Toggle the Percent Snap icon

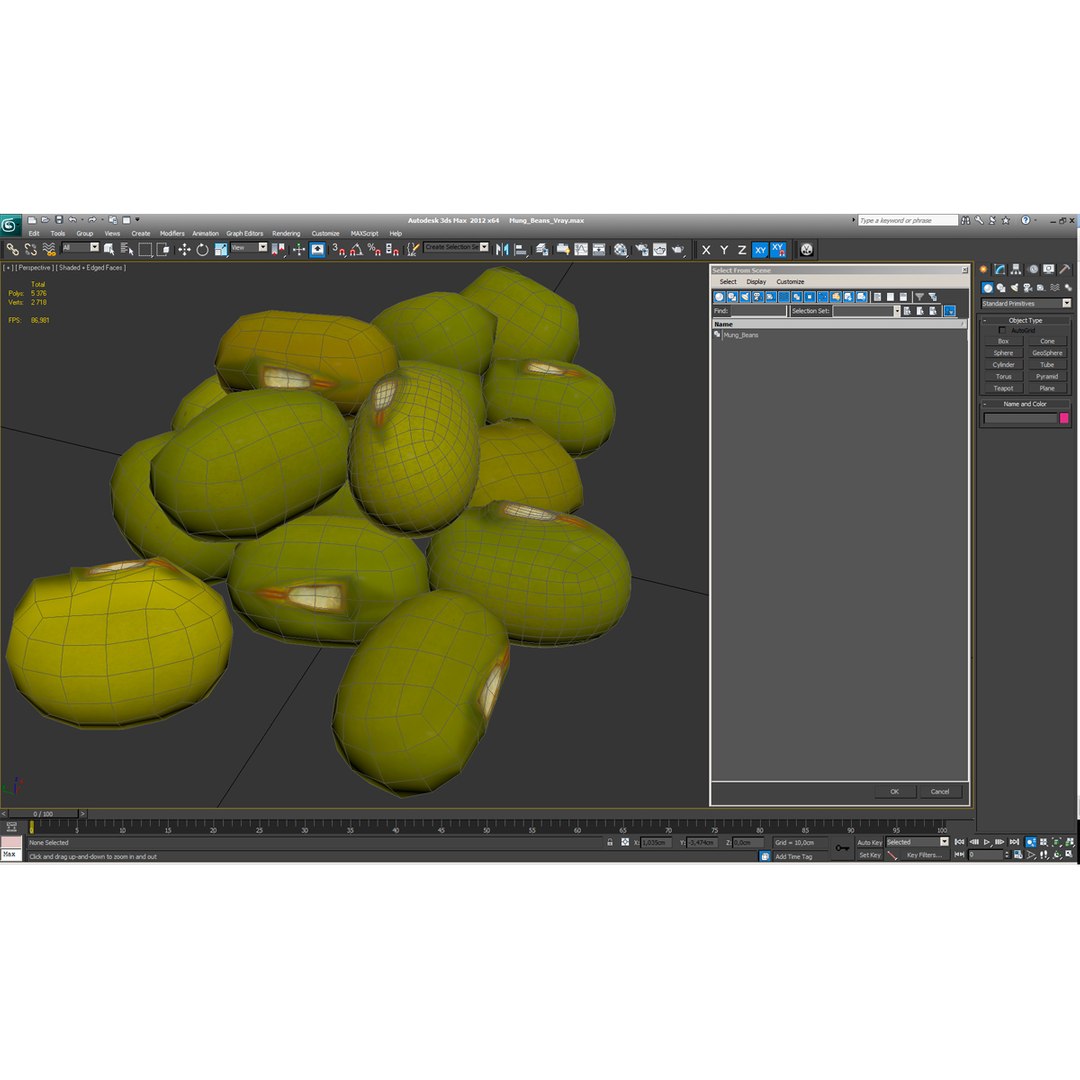374,249
